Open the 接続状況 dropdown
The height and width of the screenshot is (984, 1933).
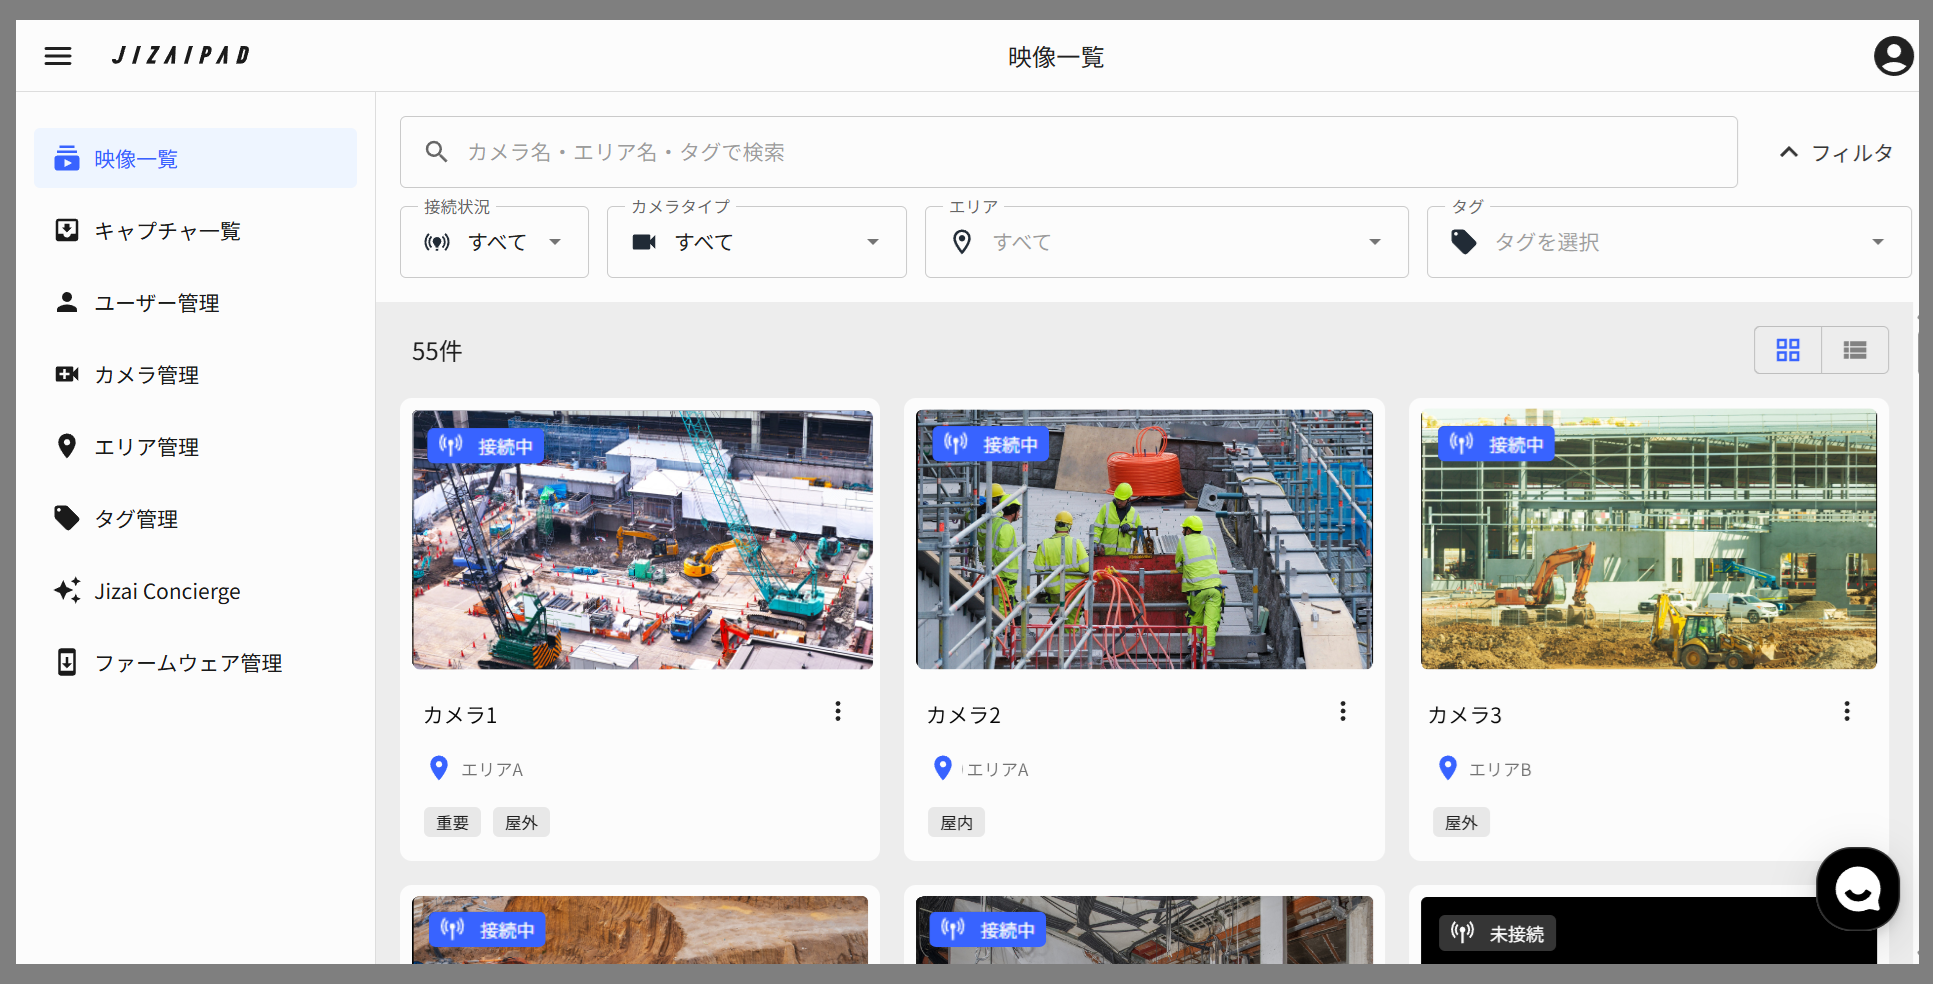(494, 242)
